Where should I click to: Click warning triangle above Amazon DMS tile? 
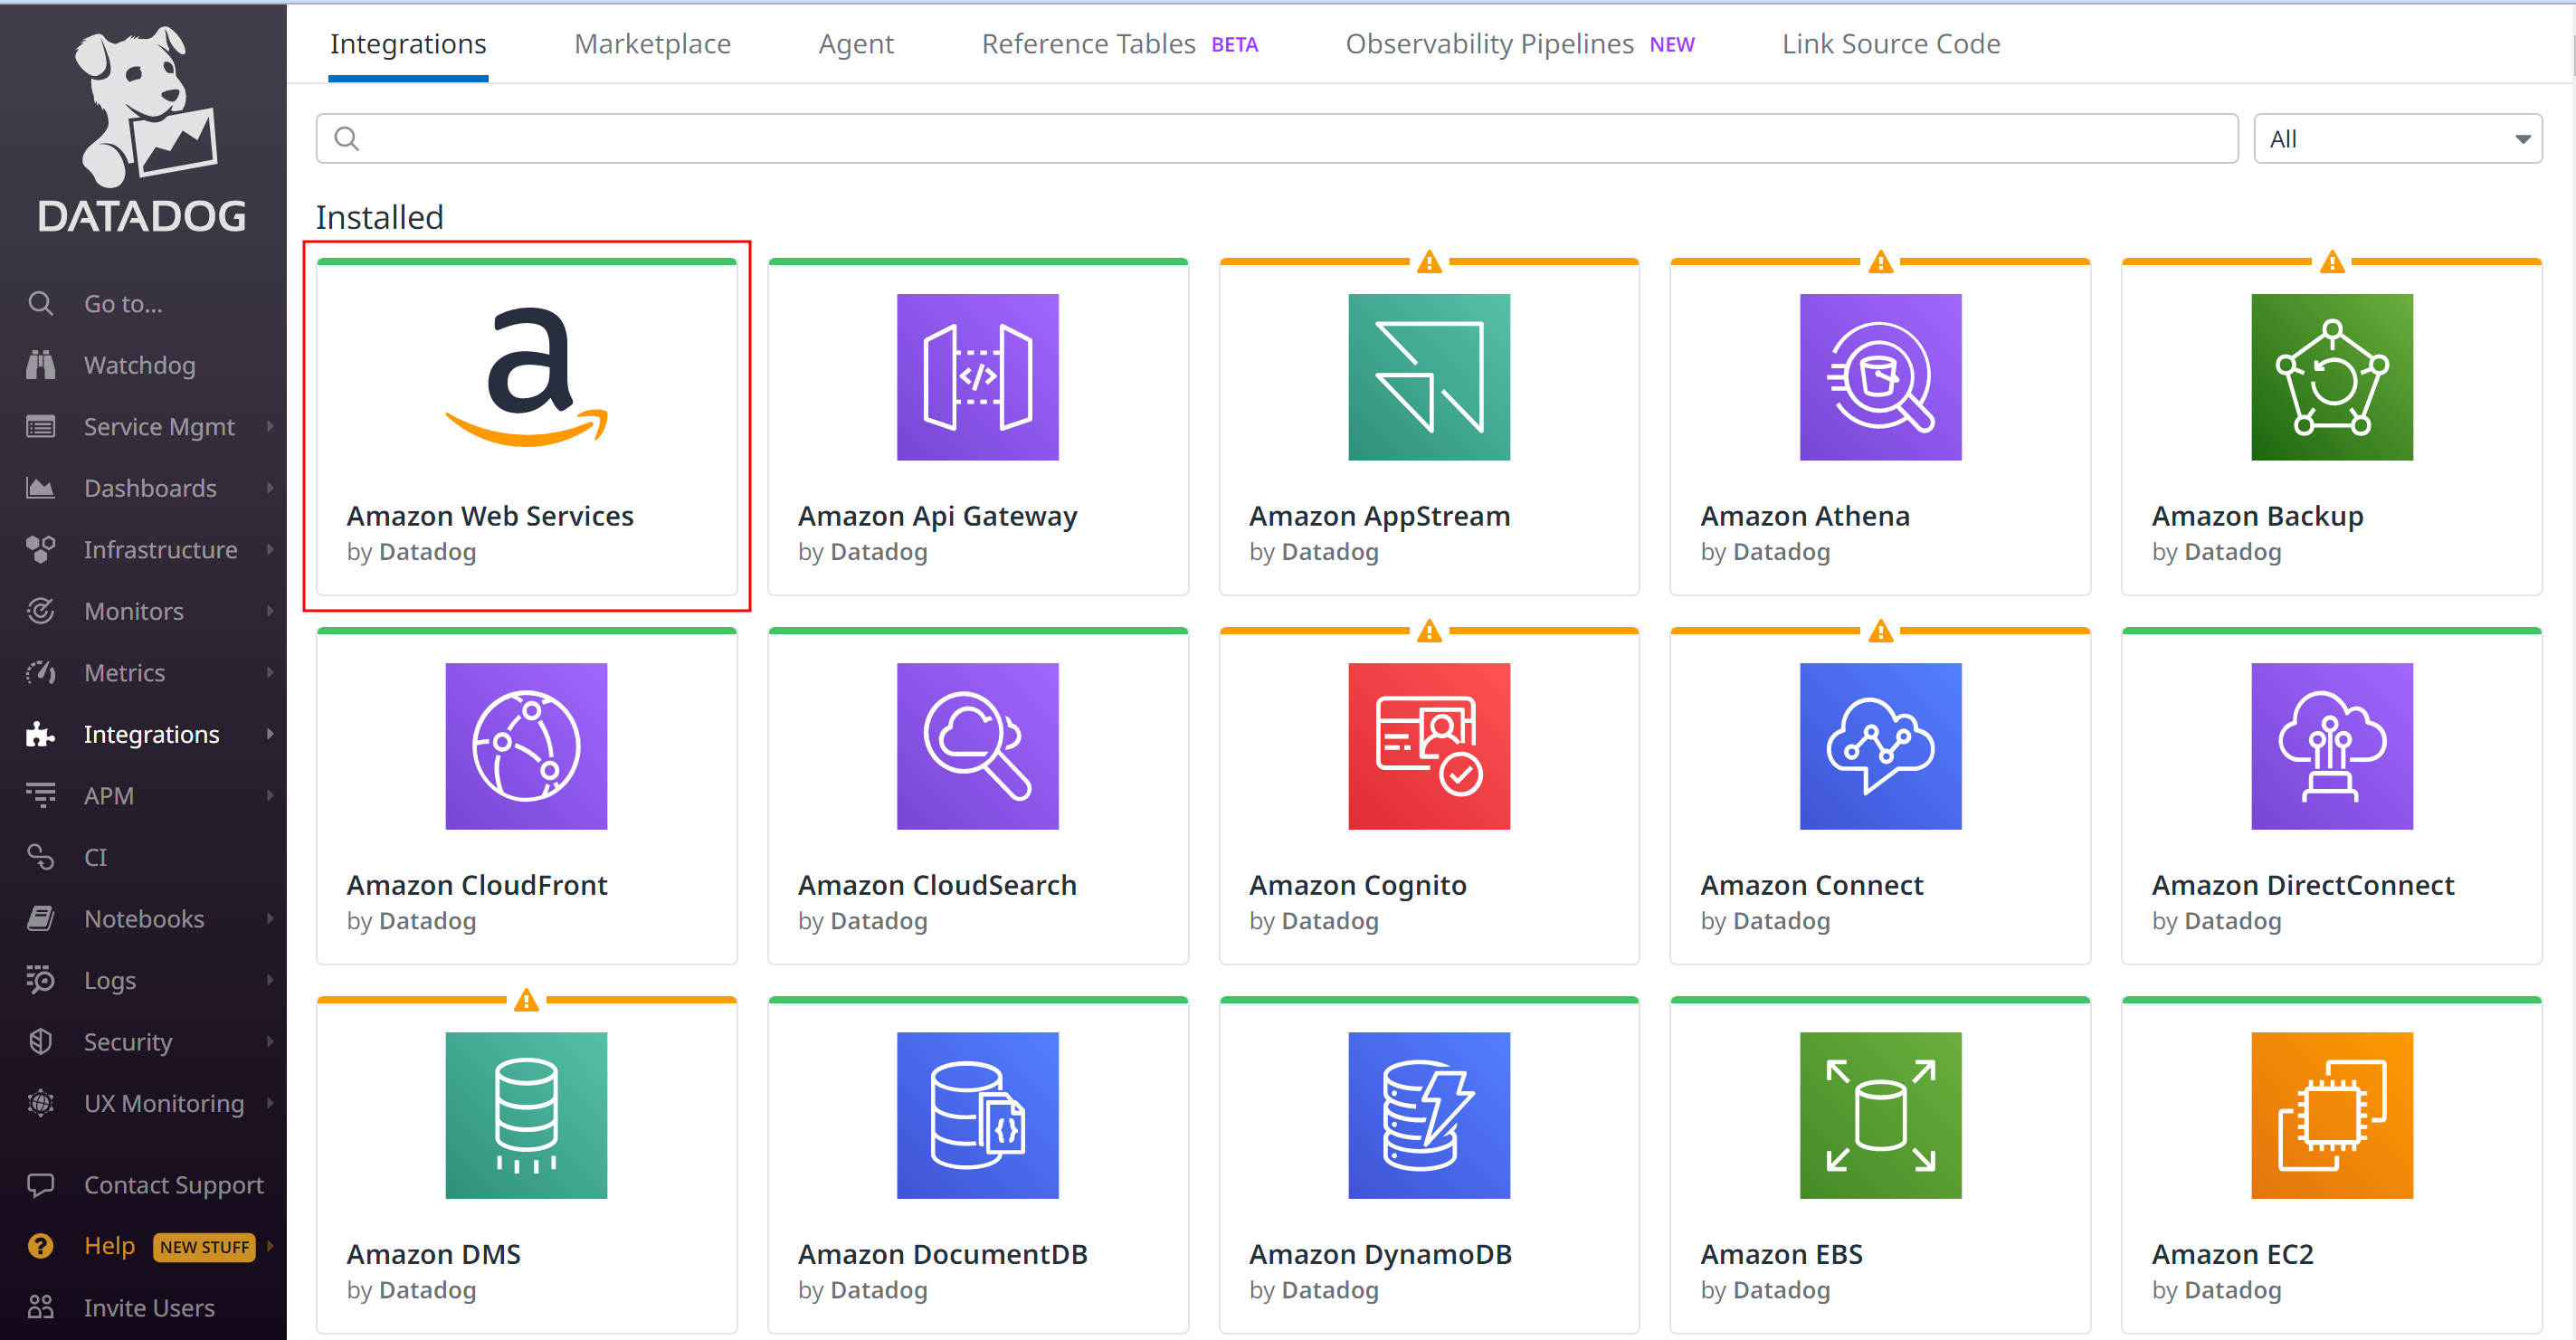point(526,1000)
